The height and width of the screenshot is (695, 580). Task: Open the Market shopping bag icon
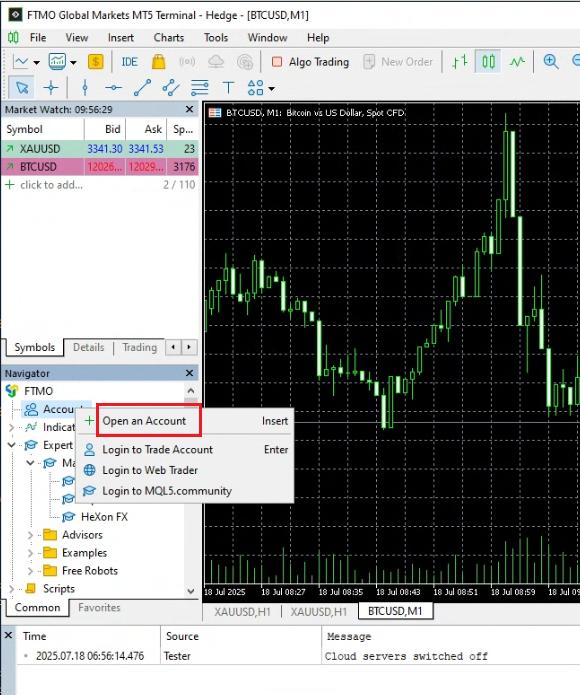(x=159, y=62)
